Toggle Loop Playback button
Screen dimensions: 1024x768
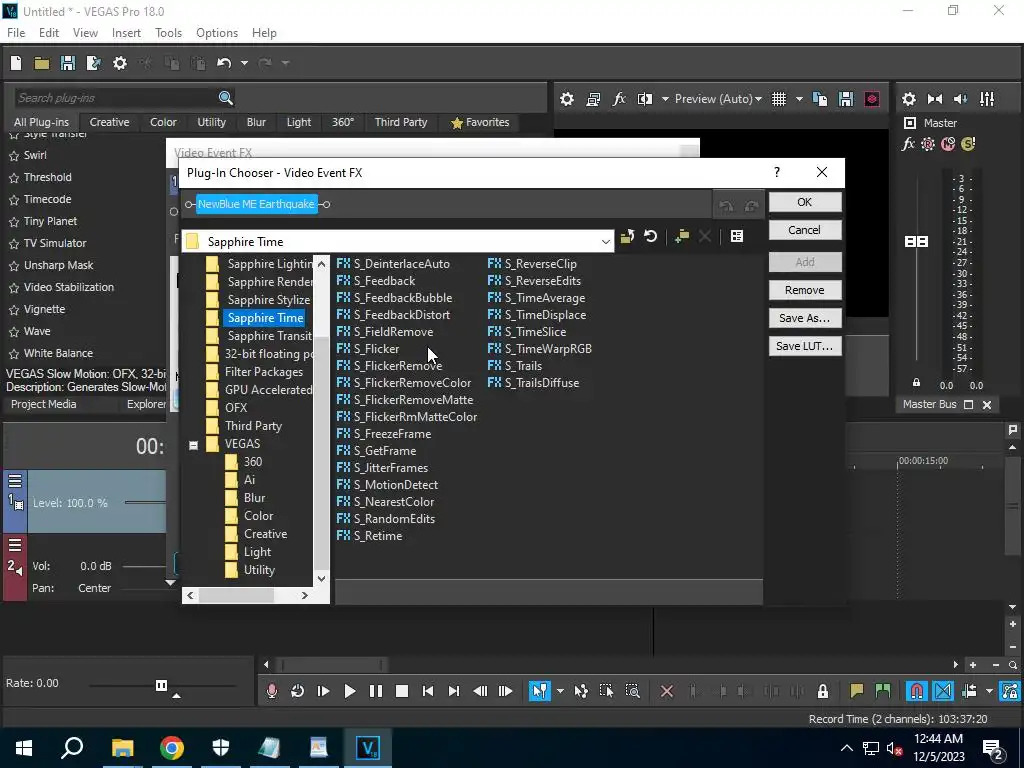[x=297, y=691]
